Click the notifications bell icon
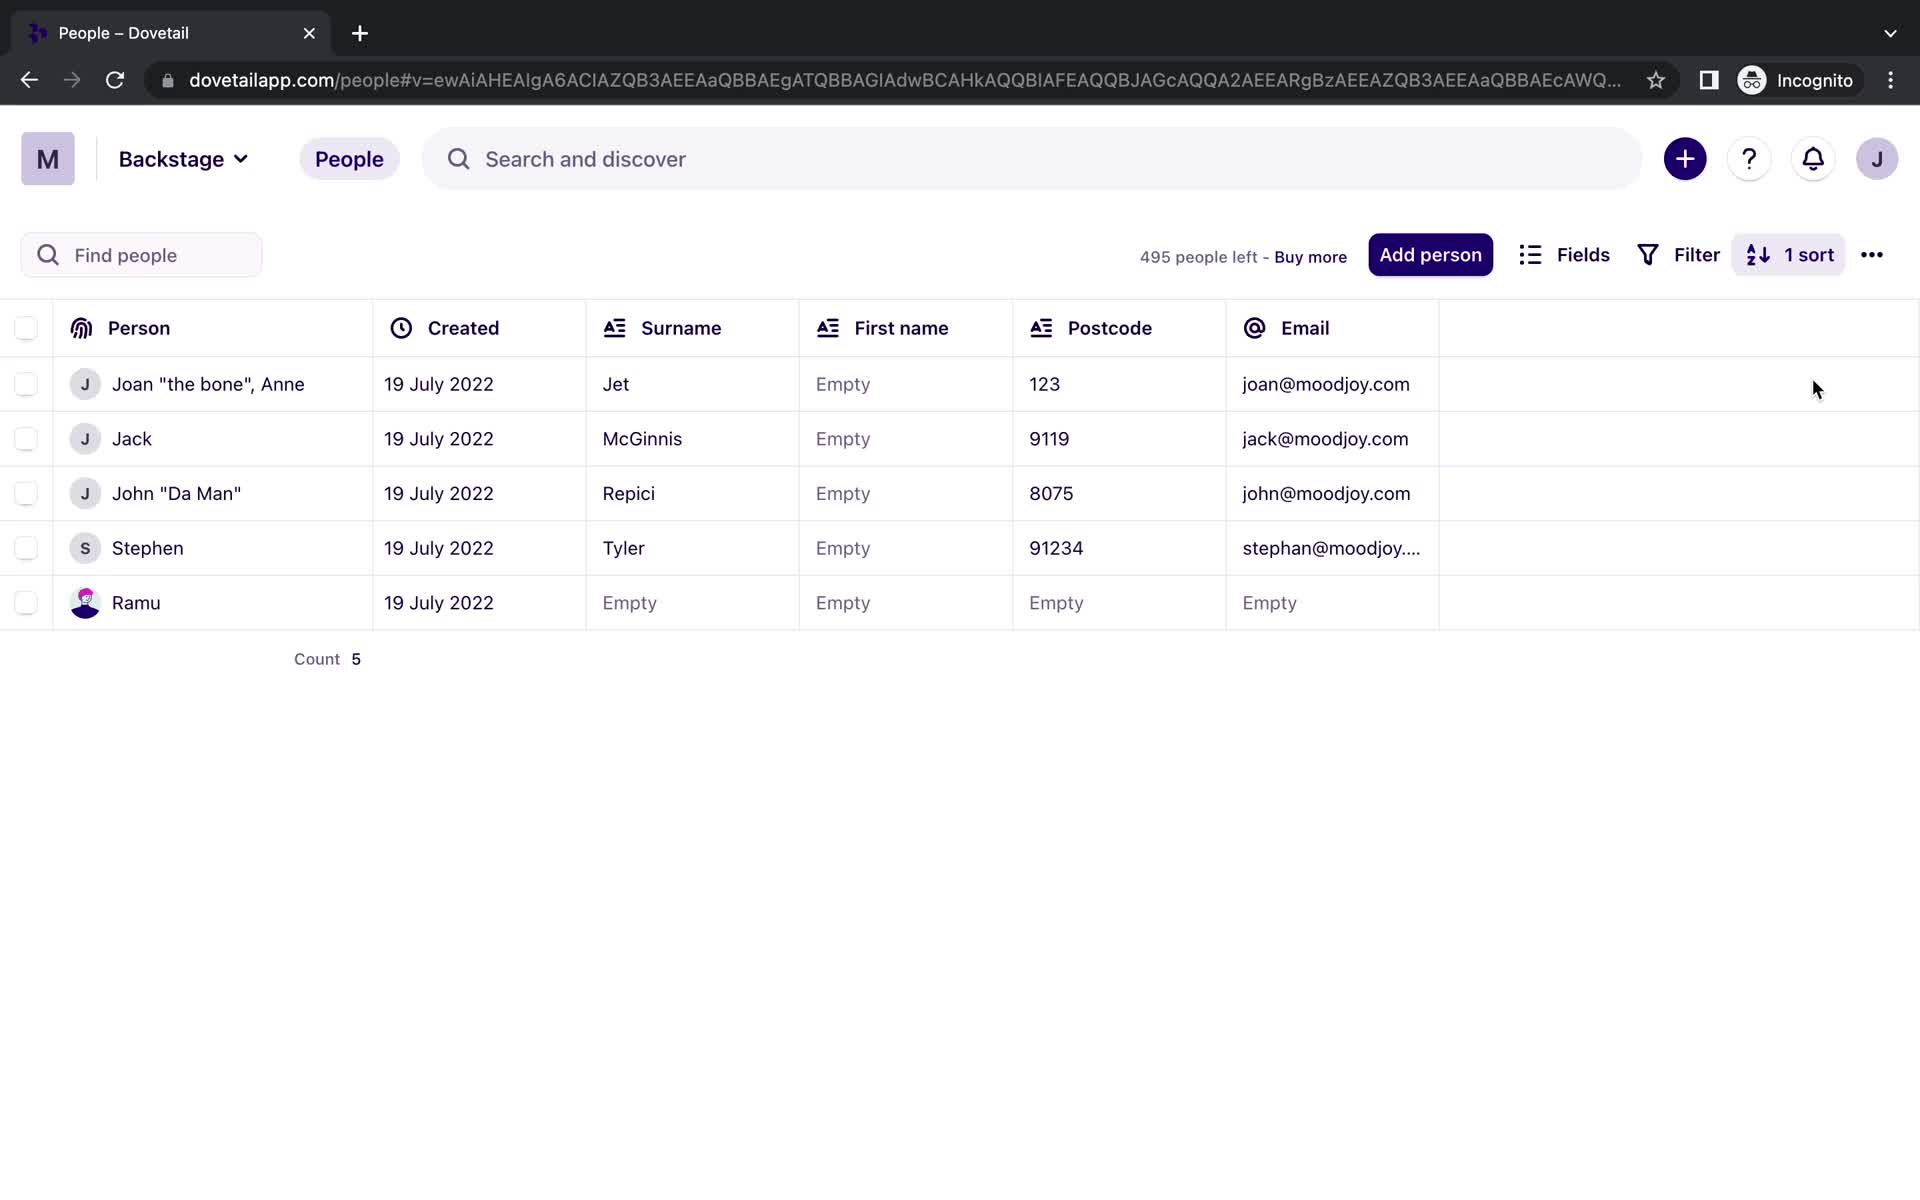Screen dimensions: 1920x1200 (1814, 159)
